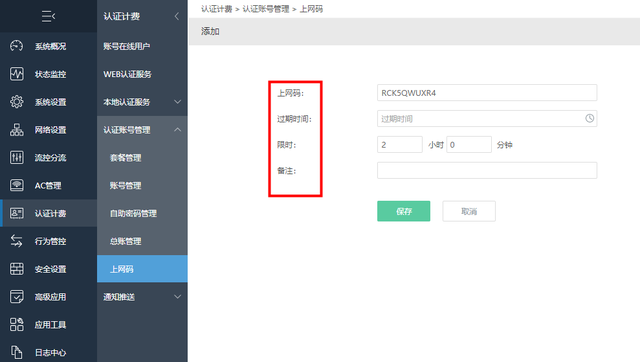Image resolution: width=640 pixels, height=362 pixels.
Task: Click the 取消 button
Action: (469, 211)
